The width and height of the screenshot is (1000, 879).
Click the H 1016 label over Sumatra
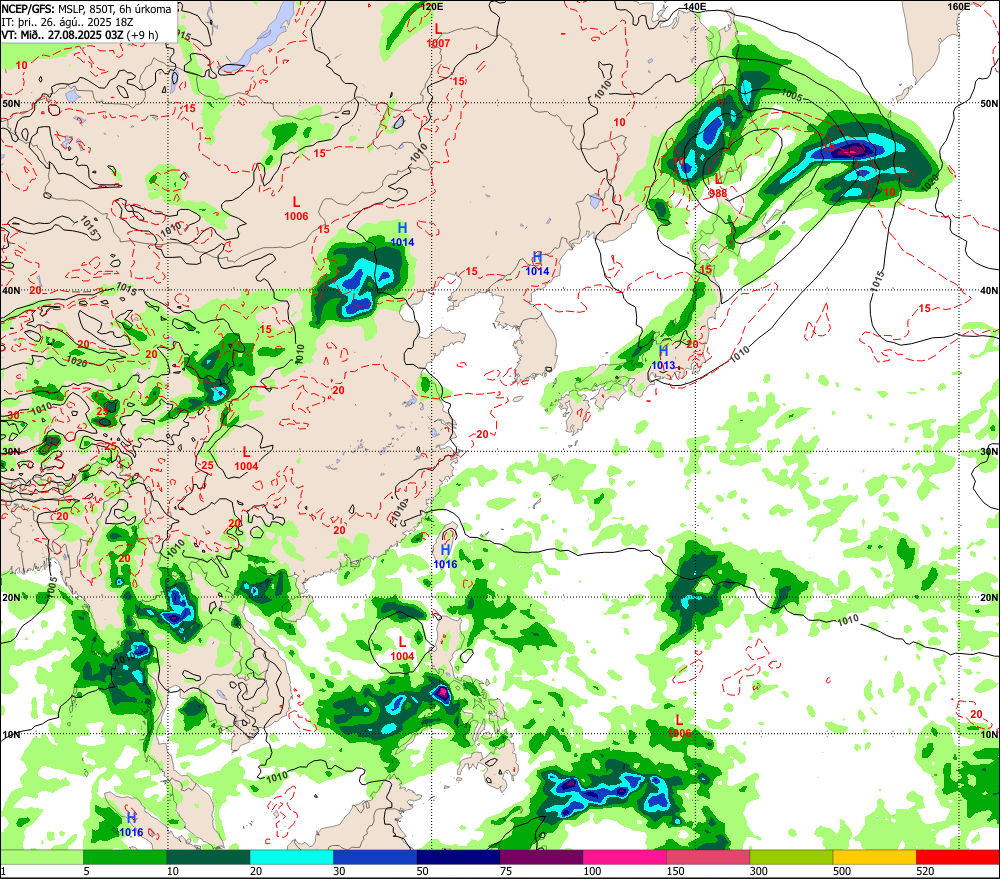131,825
